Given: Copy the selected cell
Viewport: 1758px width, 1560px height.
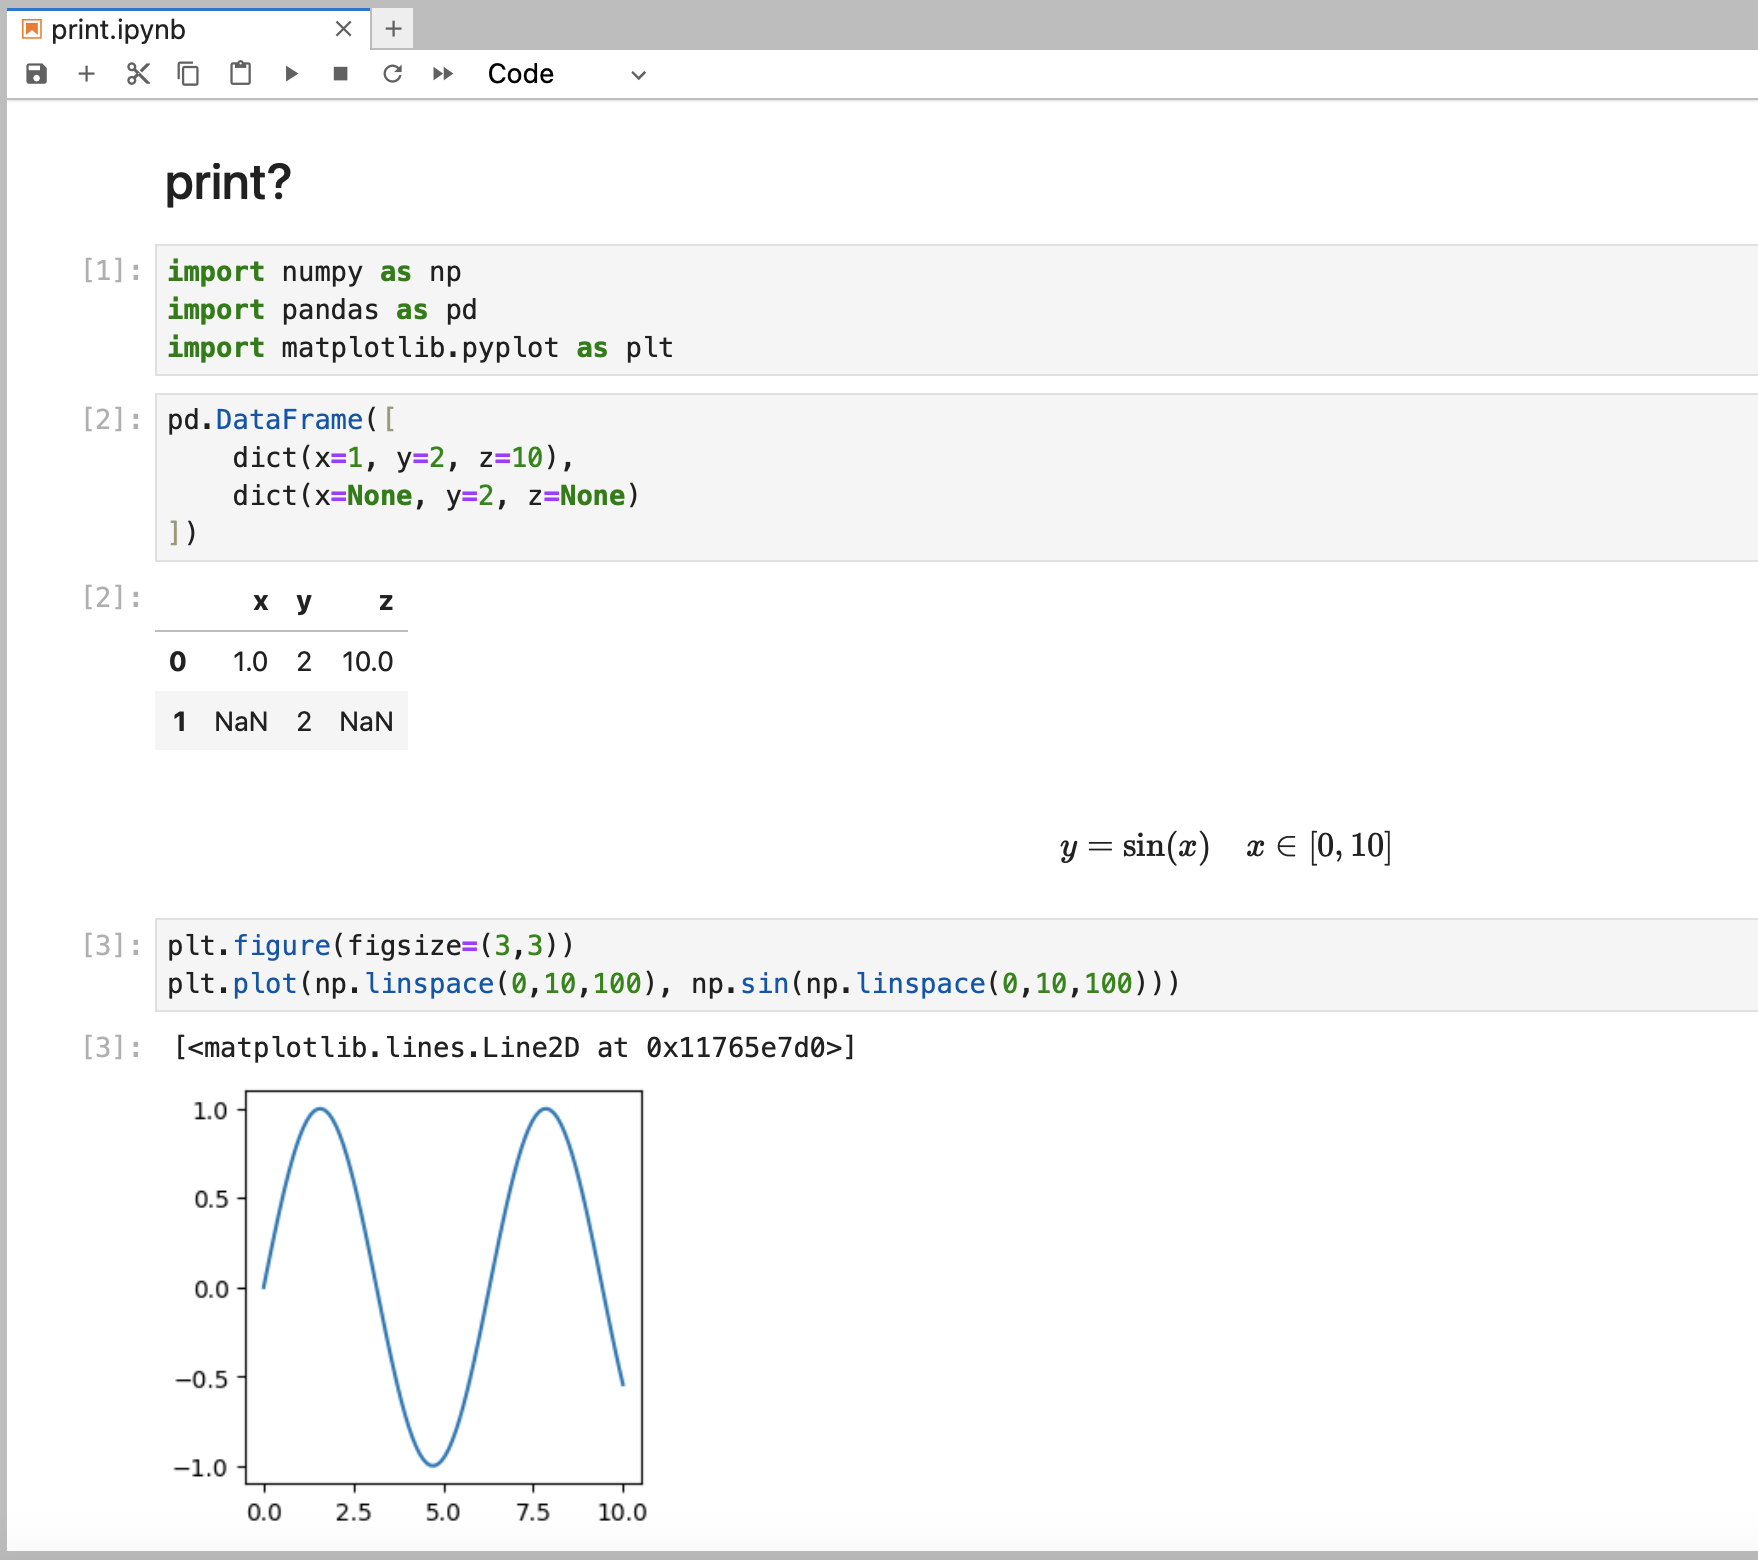Looking at the screenshot, I should (x=188, y=74).
